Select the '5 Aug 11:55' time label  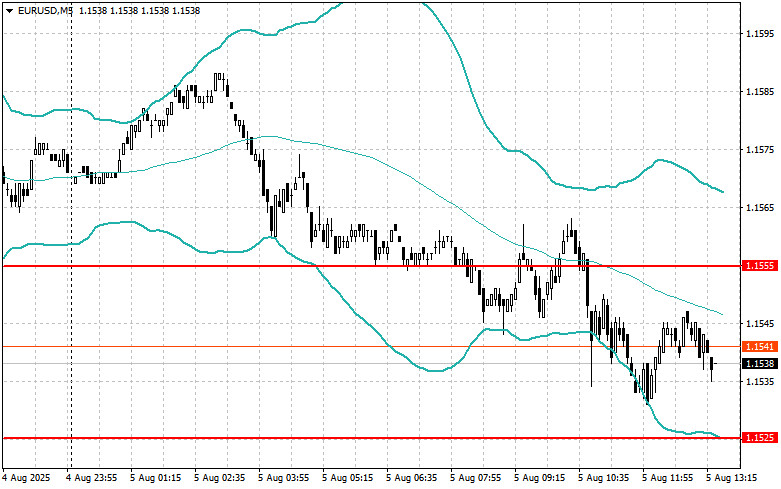tap(667, 478)
